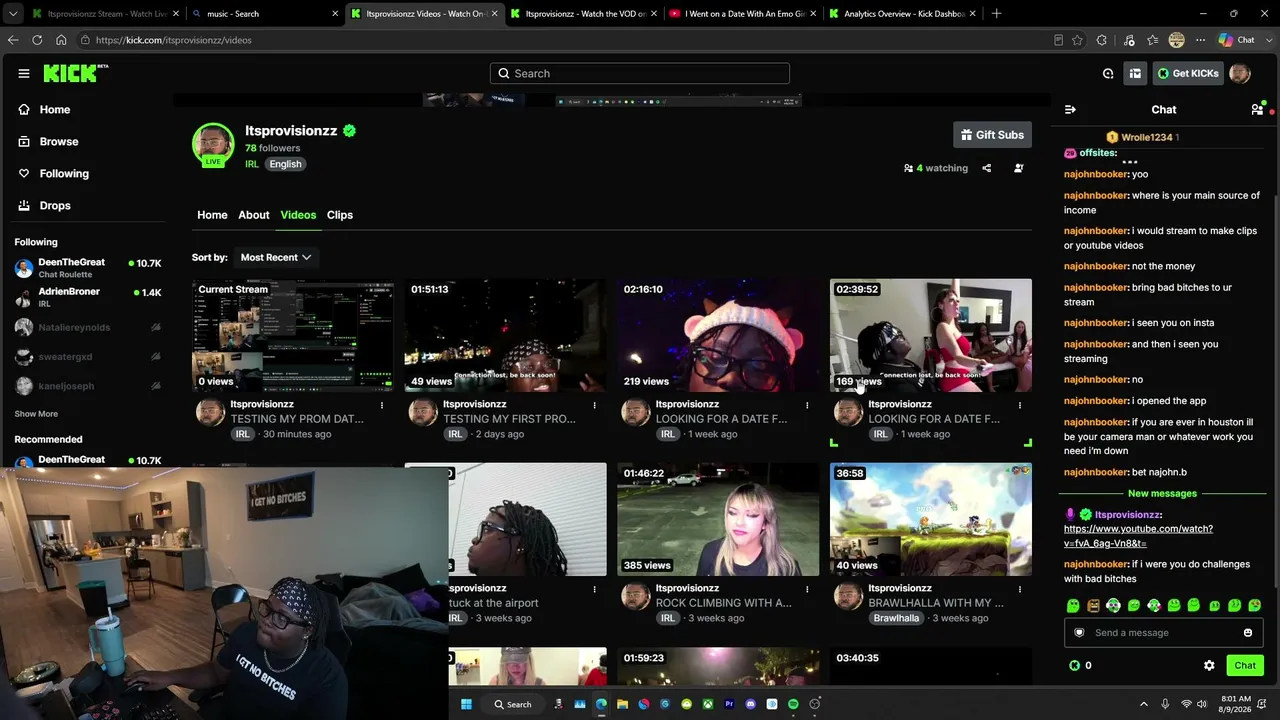Open options for the 219-views LOOKING FOR A DATE video

click(807, 405)
